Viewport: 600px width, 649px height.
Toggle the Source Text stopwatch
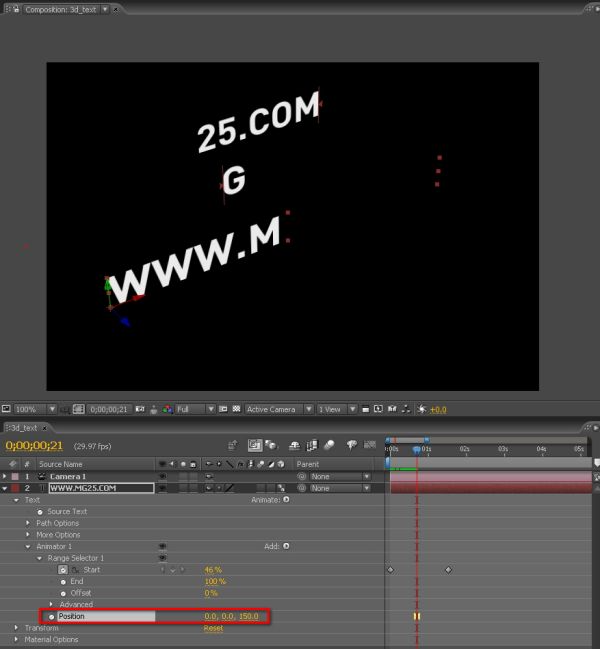click(x=40, y=512)
